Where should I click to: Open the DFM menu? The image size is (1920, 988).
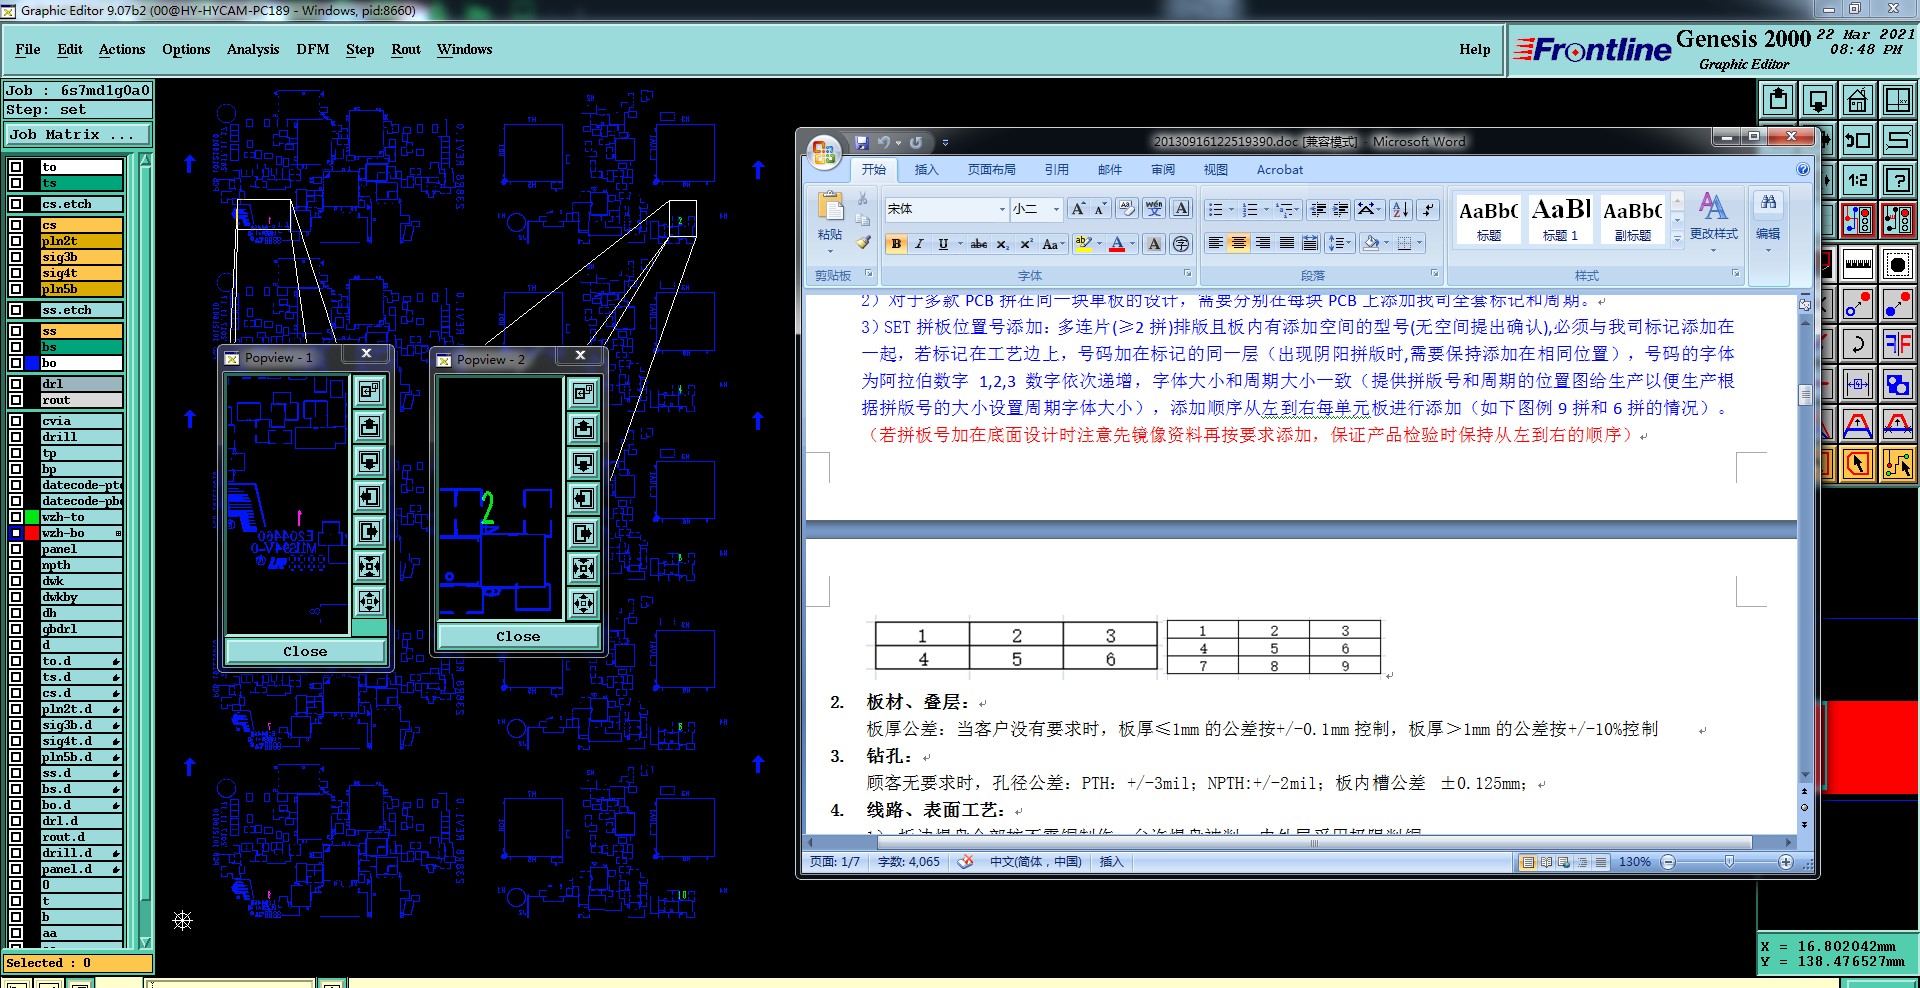click(x=313, y=49)
